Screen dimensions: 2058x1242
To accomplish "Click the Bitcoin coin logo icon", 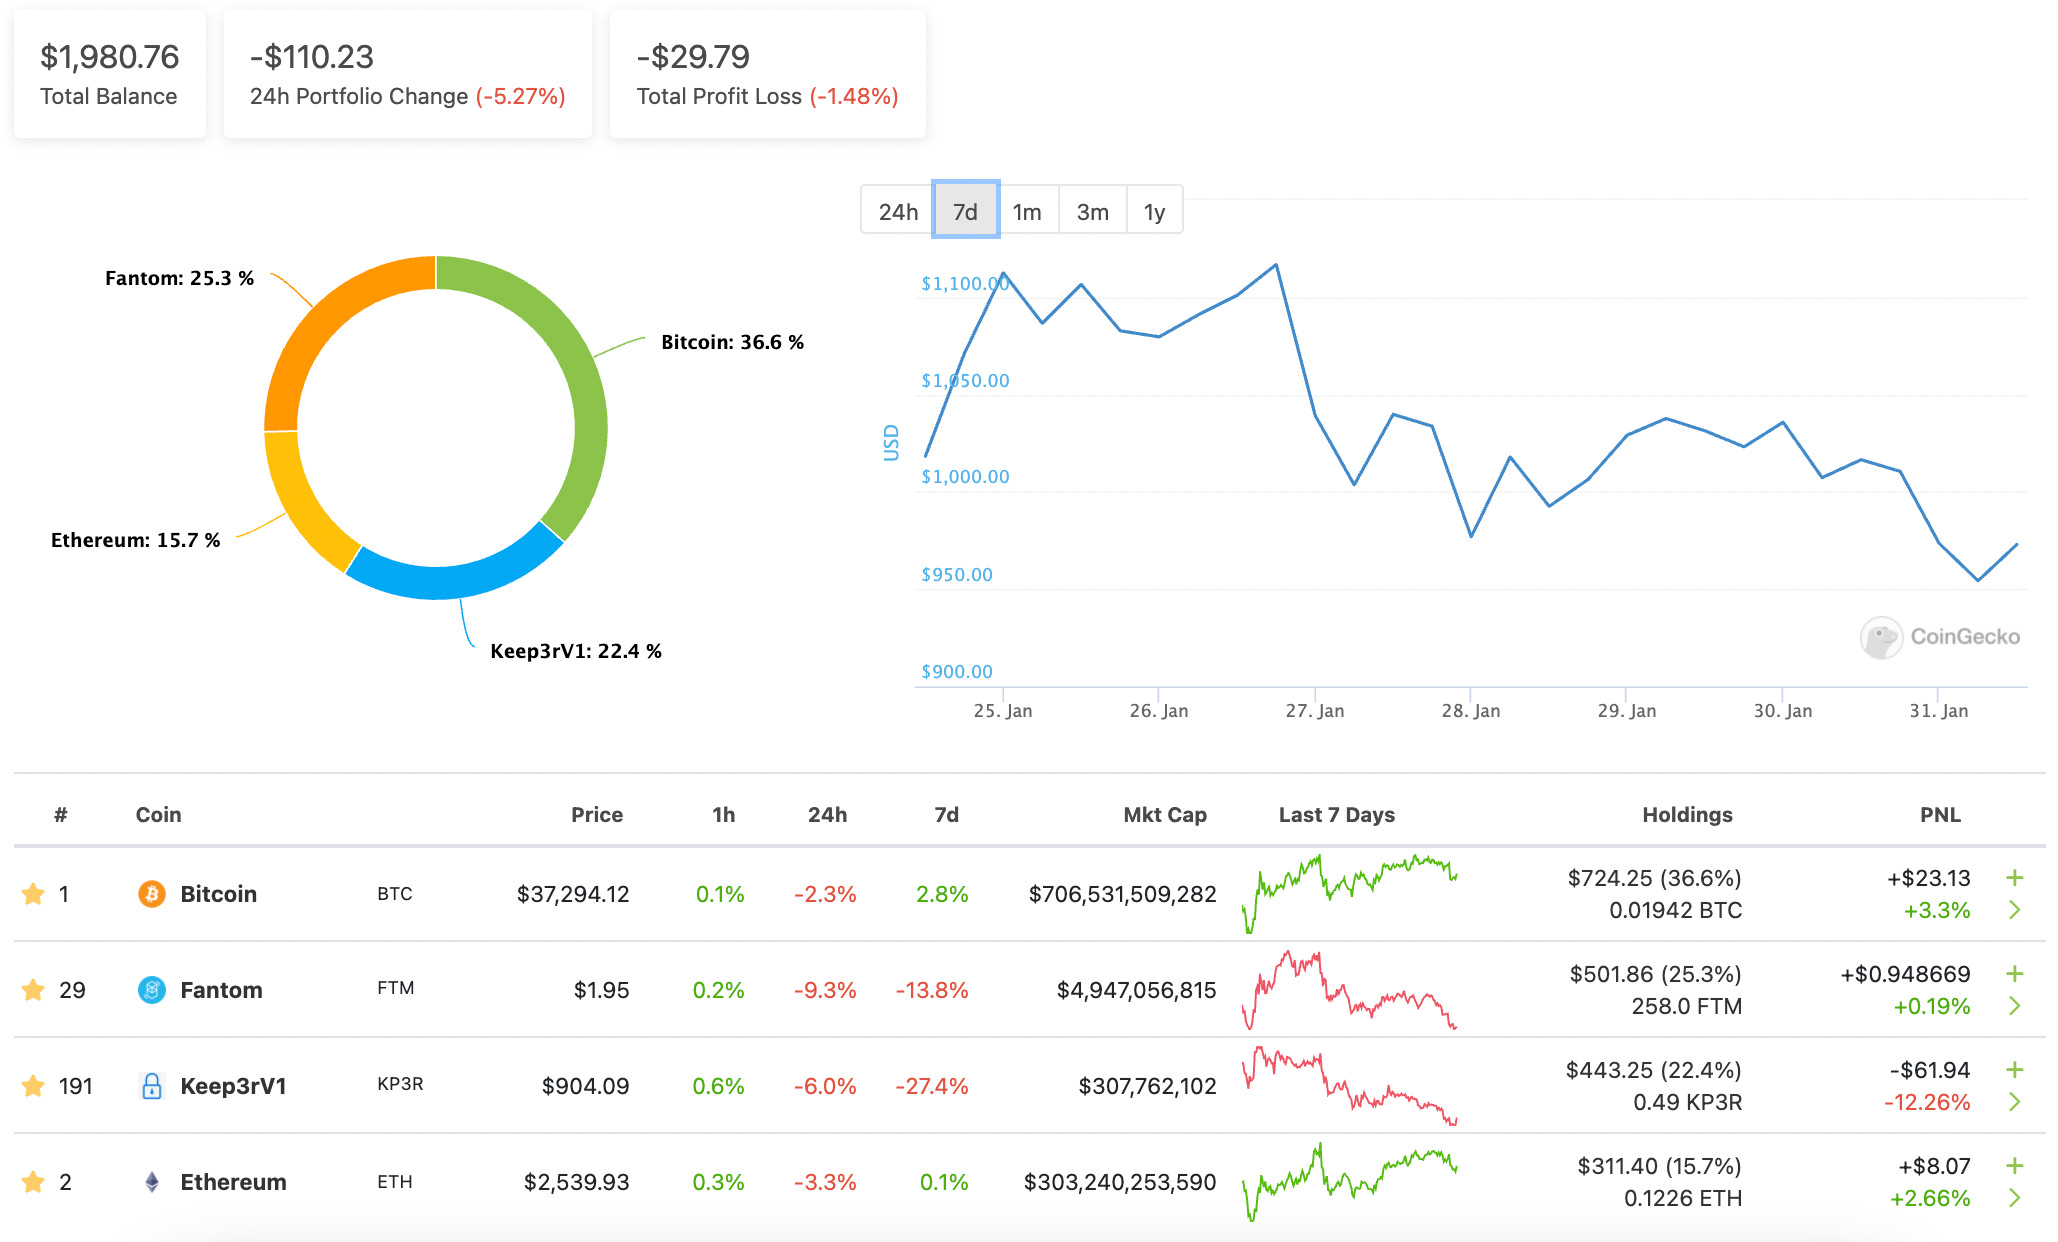I will coord(152,894).
